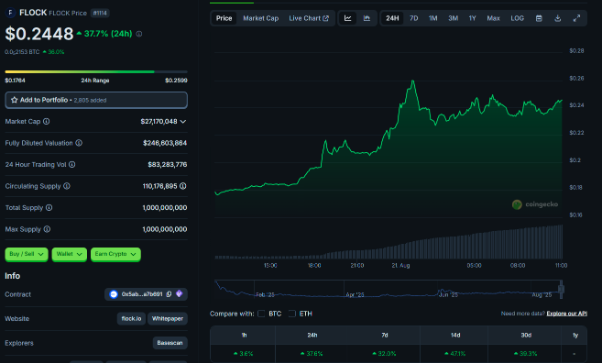Toggle BTC comparison checkbox
The image size is (602, 363).
pyautogui.click(x=261, y=314)
